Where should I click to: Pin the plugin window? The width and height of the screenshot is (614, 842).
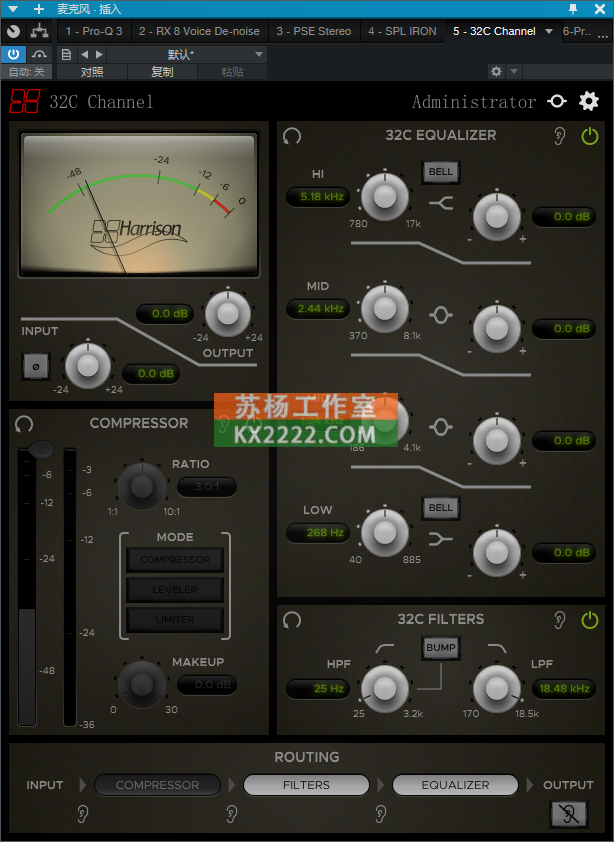pyautogui.click(x=573, y=9)
